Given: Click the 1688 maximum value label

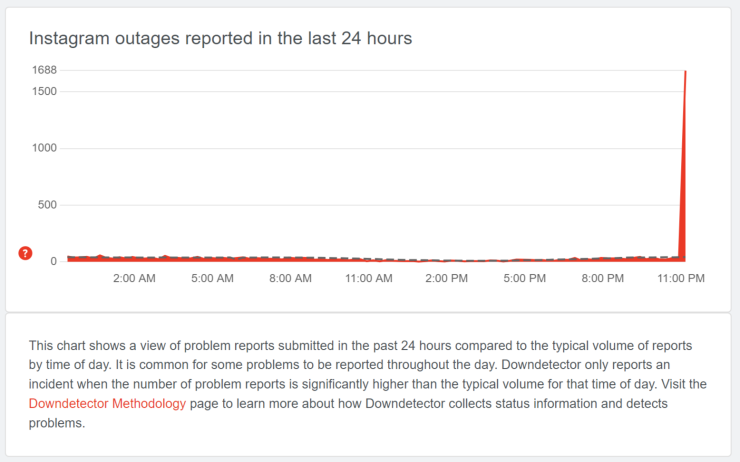Looking at the screenshot, I should tap(44, 70).
